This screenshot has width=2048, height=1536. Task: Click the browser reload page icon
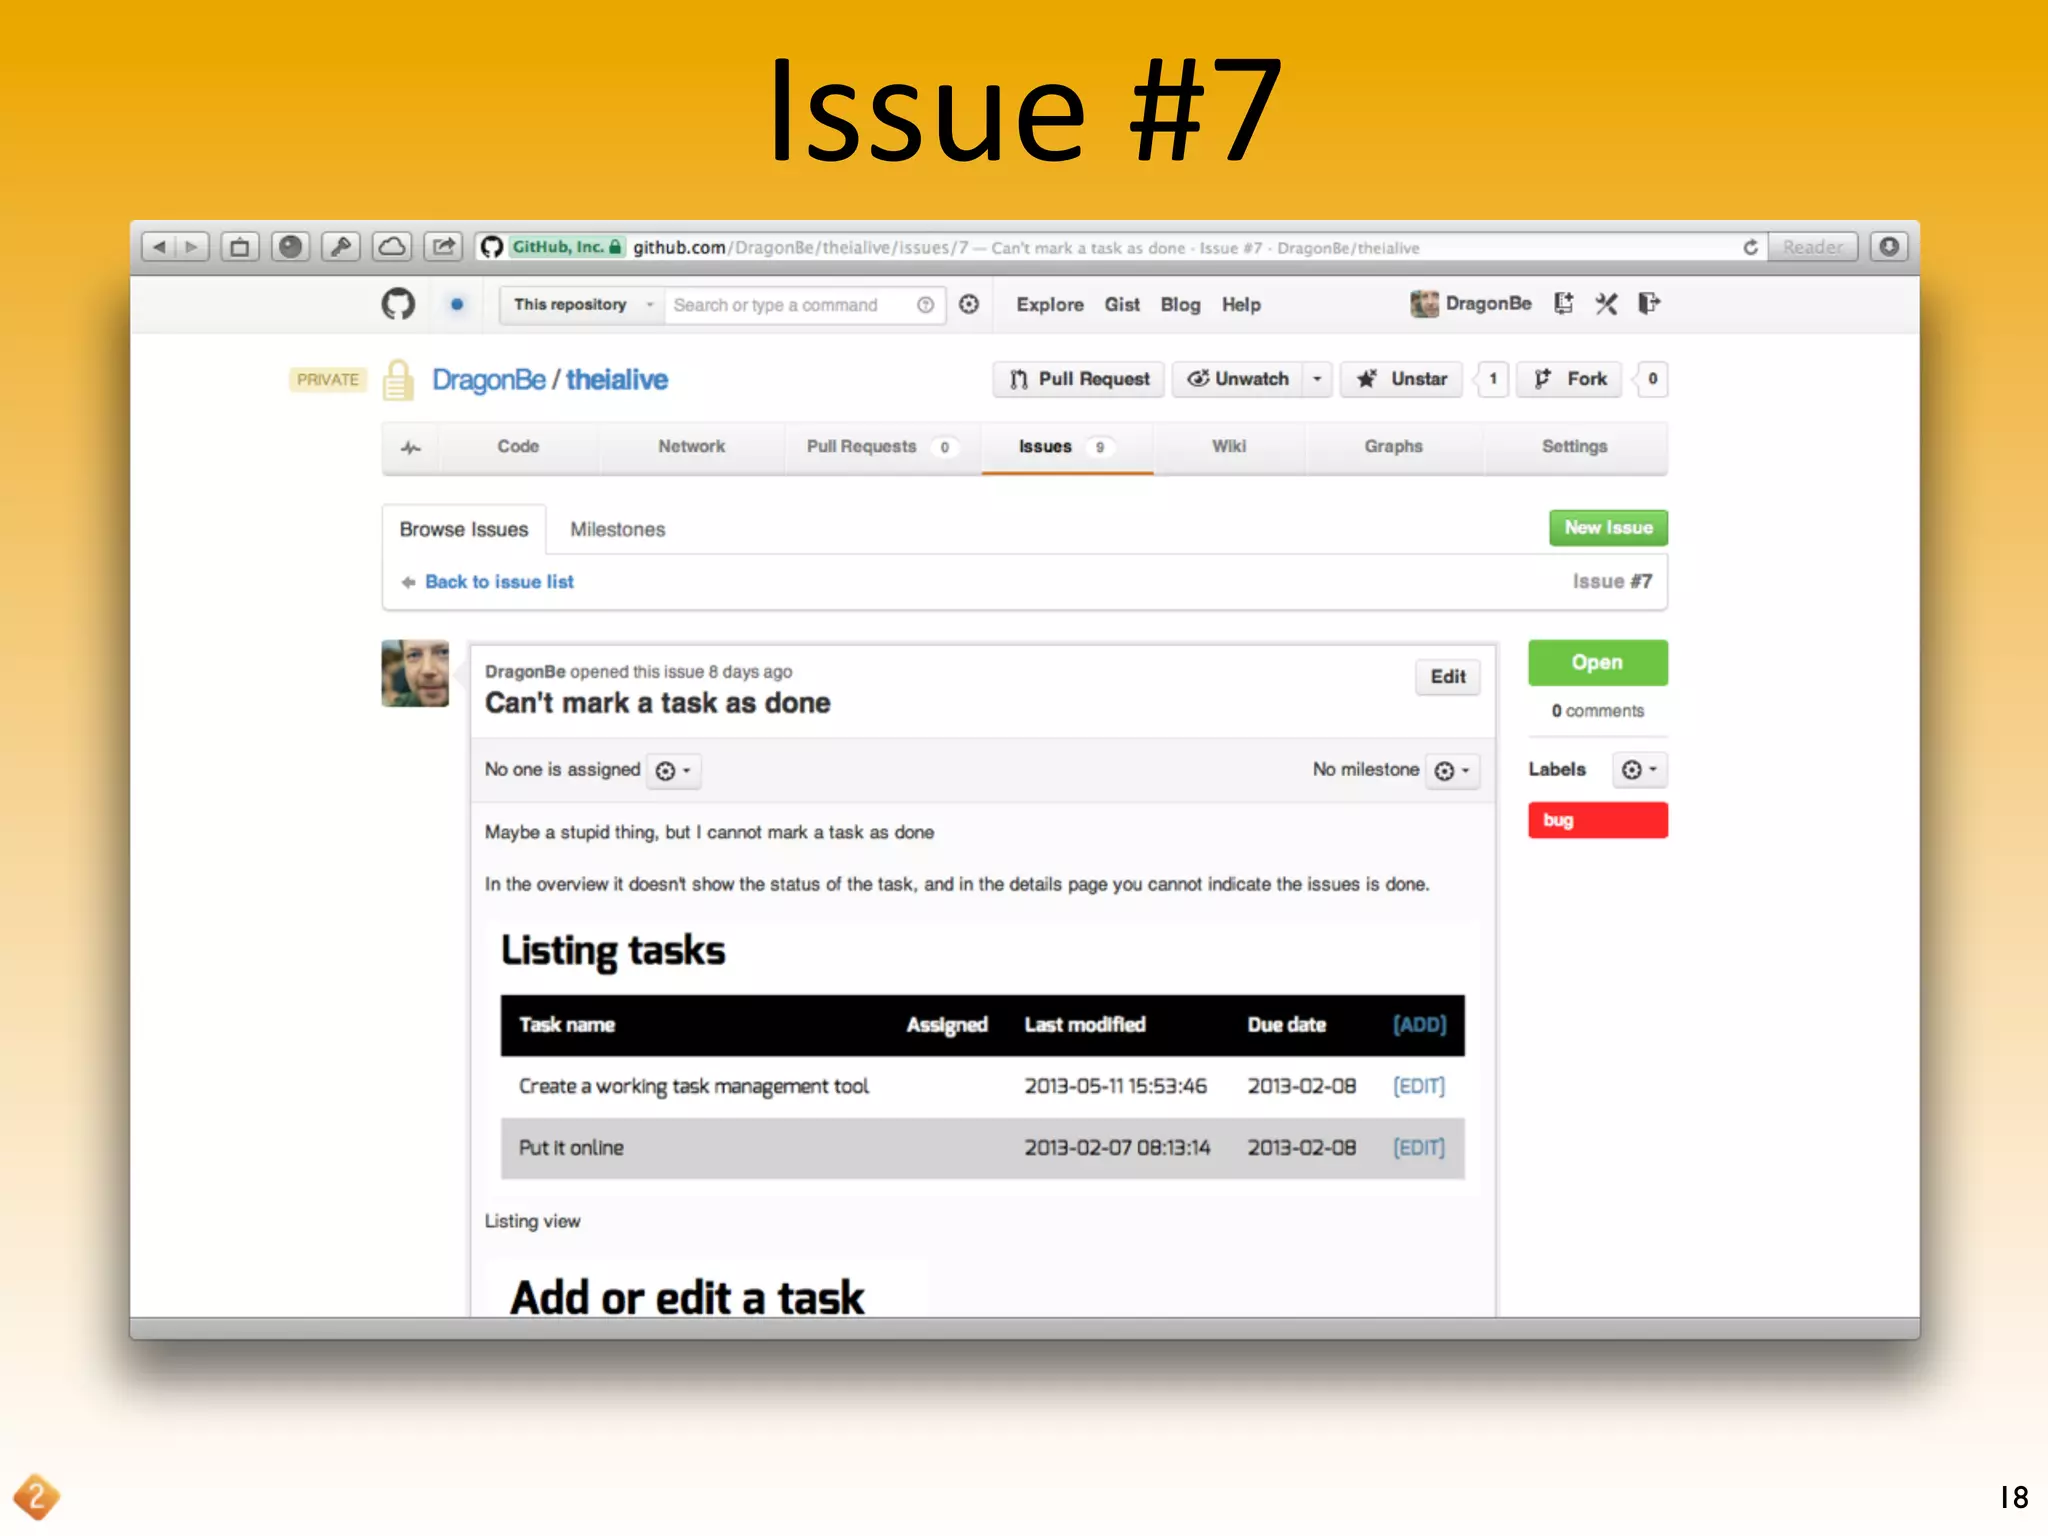pos(1750,247)
